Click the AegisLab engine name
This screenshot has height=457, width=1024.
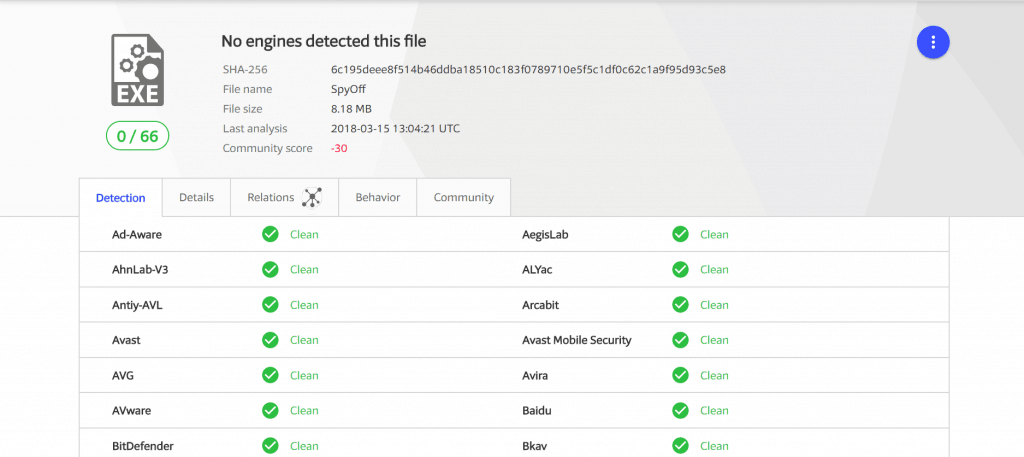tap(545, 234)
